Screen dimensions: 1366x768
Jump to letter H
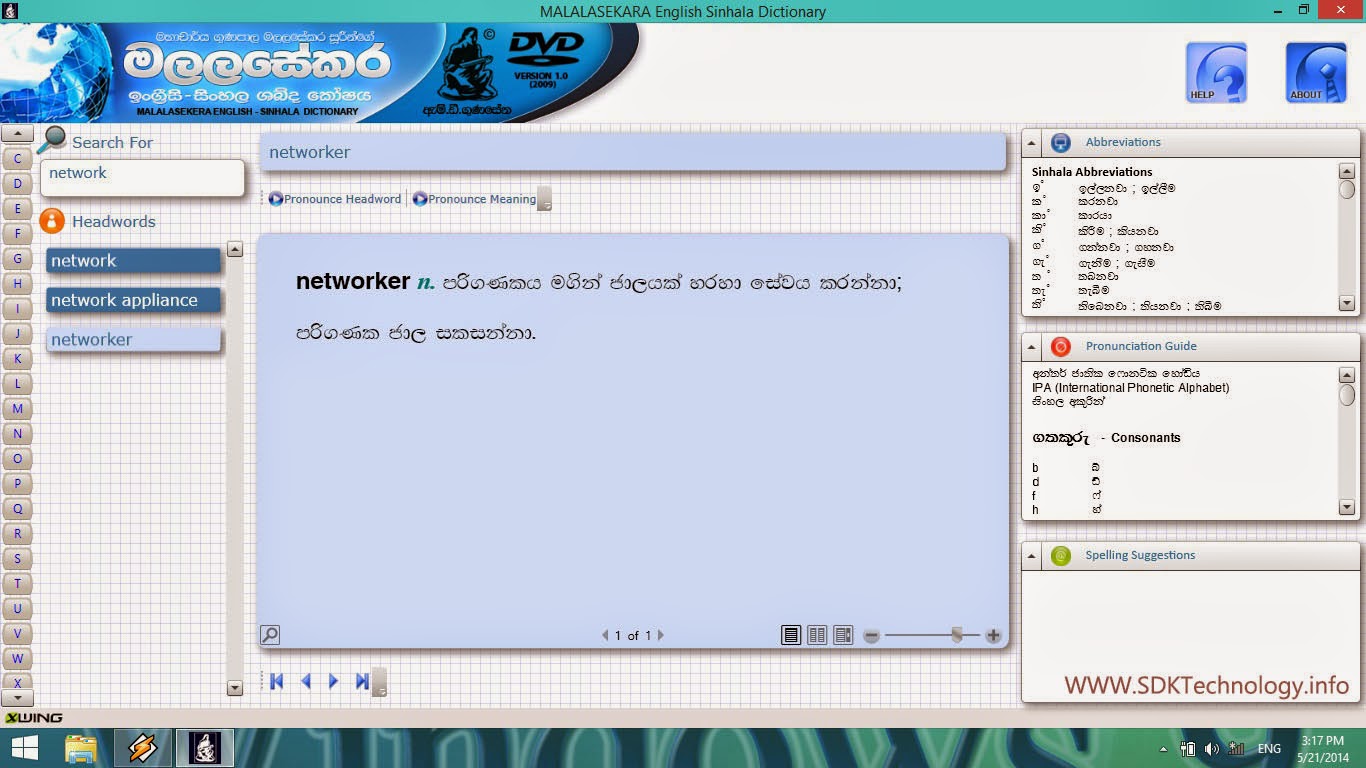pyautogui.click(x=17, y=284)
